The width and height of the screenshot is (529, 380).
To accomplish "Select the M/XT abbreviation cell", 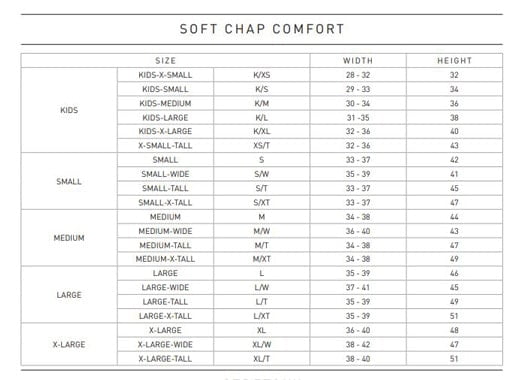I will pyautogui.click(x=261, y=259).
